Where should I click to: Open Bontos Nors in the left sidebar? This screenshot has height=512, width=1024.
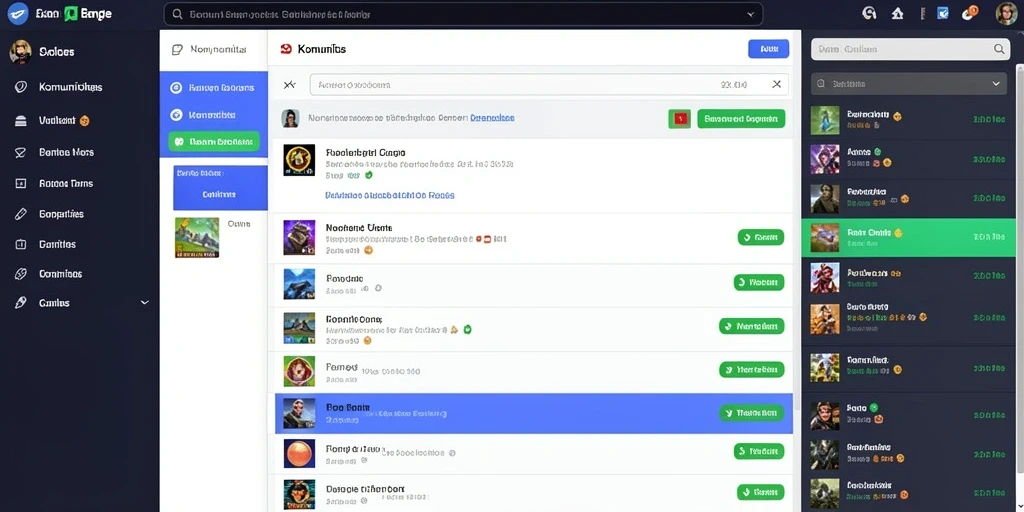[x=66, y=152]
